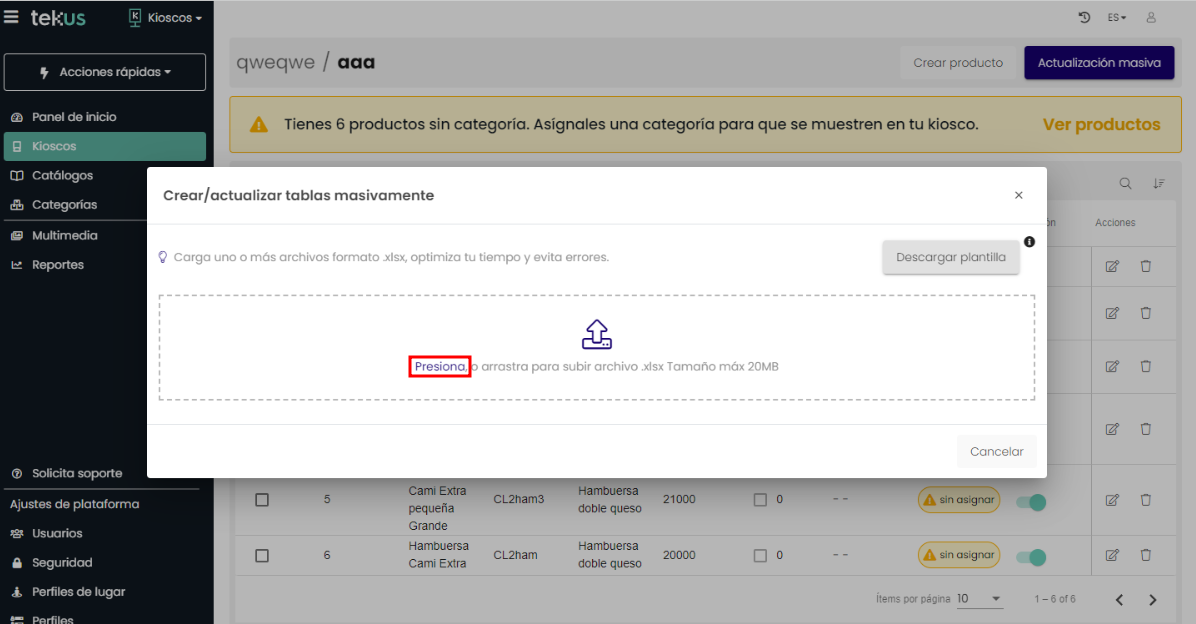Viewport: 1196px width, 624px height.
Task: Open the Kioscos selector dropdown
Action: point(166,18)
